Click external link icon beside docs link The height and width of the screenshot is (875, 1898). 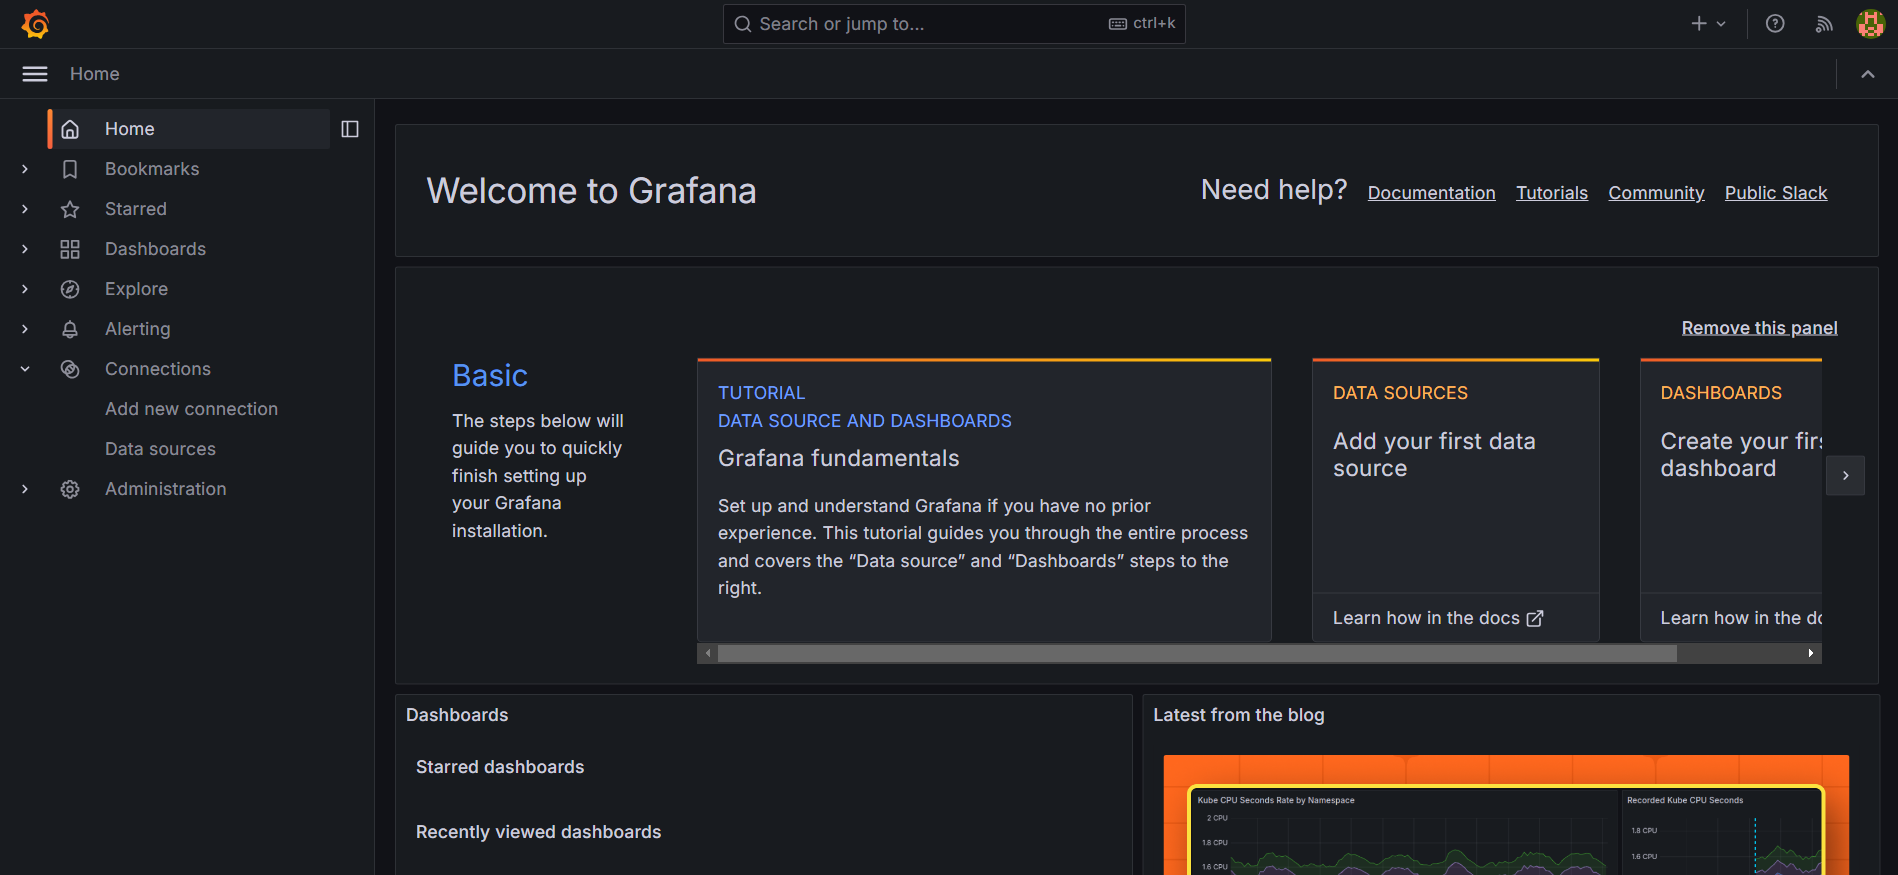pyautogui.click(x=1535, y=618)
